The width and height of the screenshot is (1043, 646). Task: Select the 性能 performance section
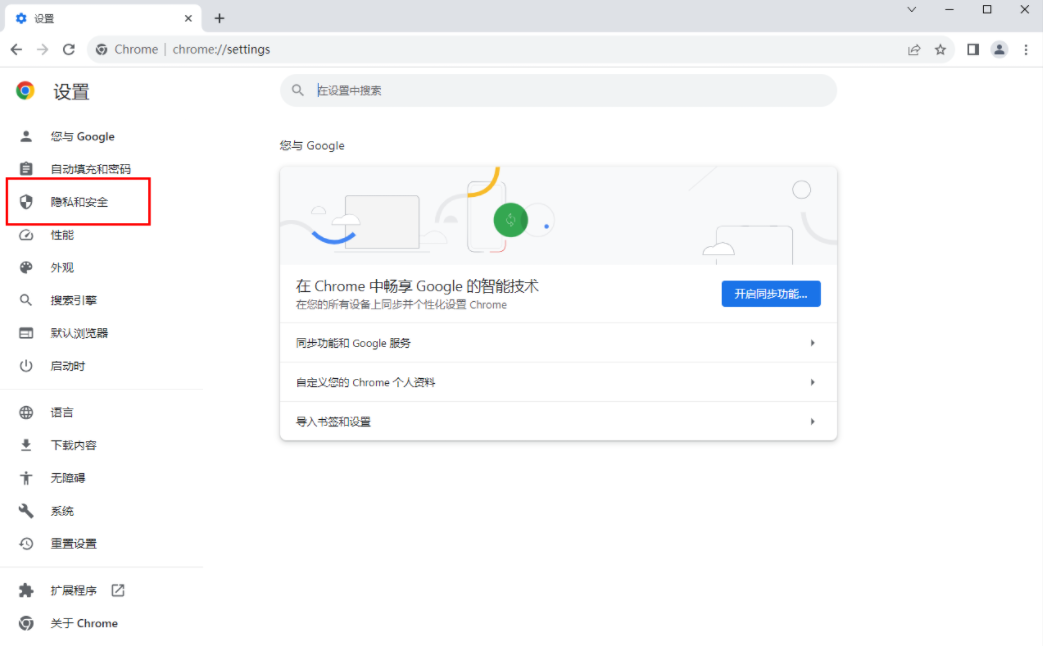(x=62, y=235)
